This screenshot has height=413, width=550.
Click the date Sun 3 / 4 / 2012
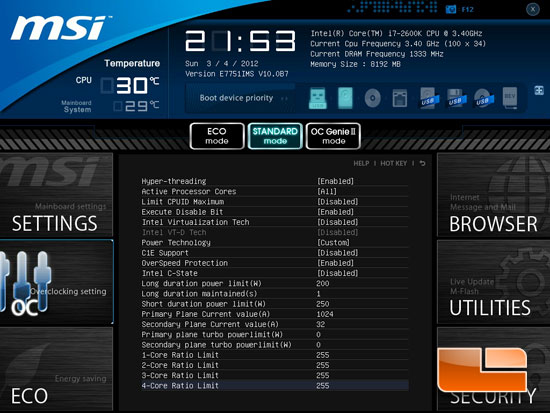tap(222, 64)
